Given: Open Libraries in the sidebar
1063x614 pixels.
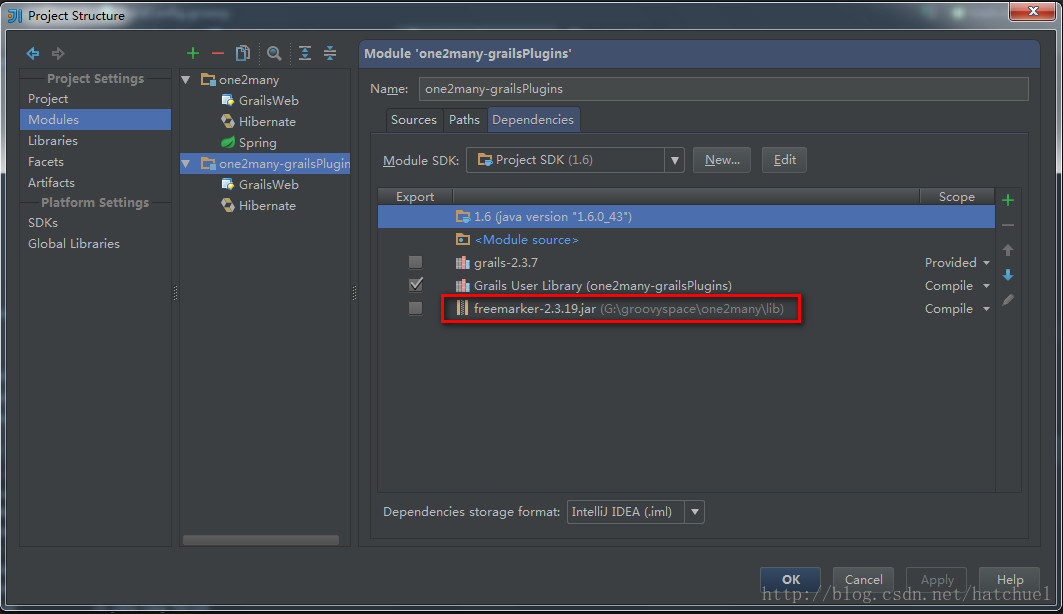Looking at the screenshot, I should tap(53, 141).
